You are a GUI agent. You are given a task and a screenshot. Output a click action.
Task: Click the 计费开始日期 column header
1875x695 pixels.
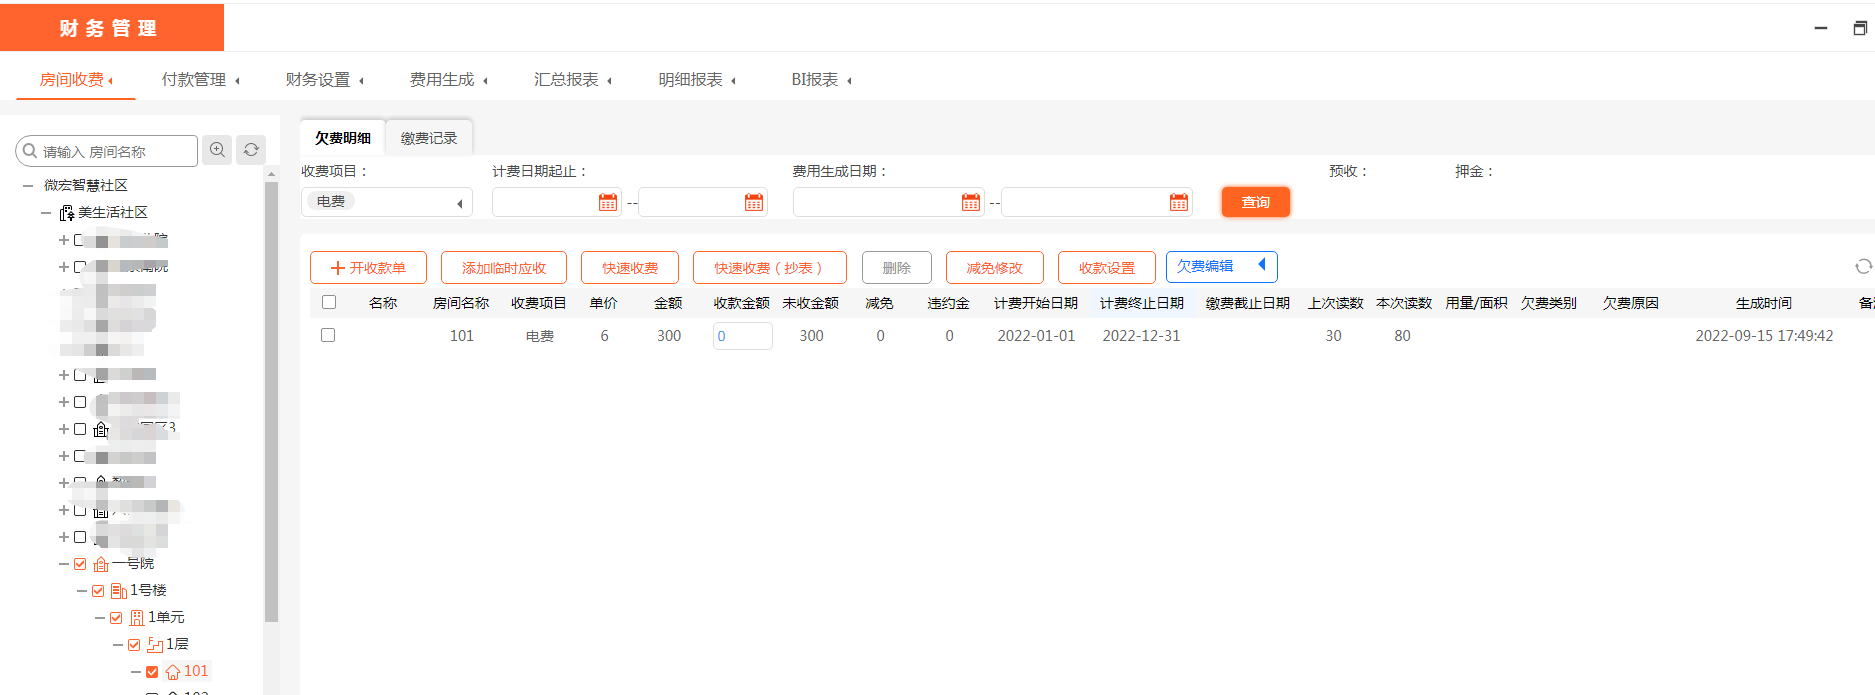click(1036, 303)
